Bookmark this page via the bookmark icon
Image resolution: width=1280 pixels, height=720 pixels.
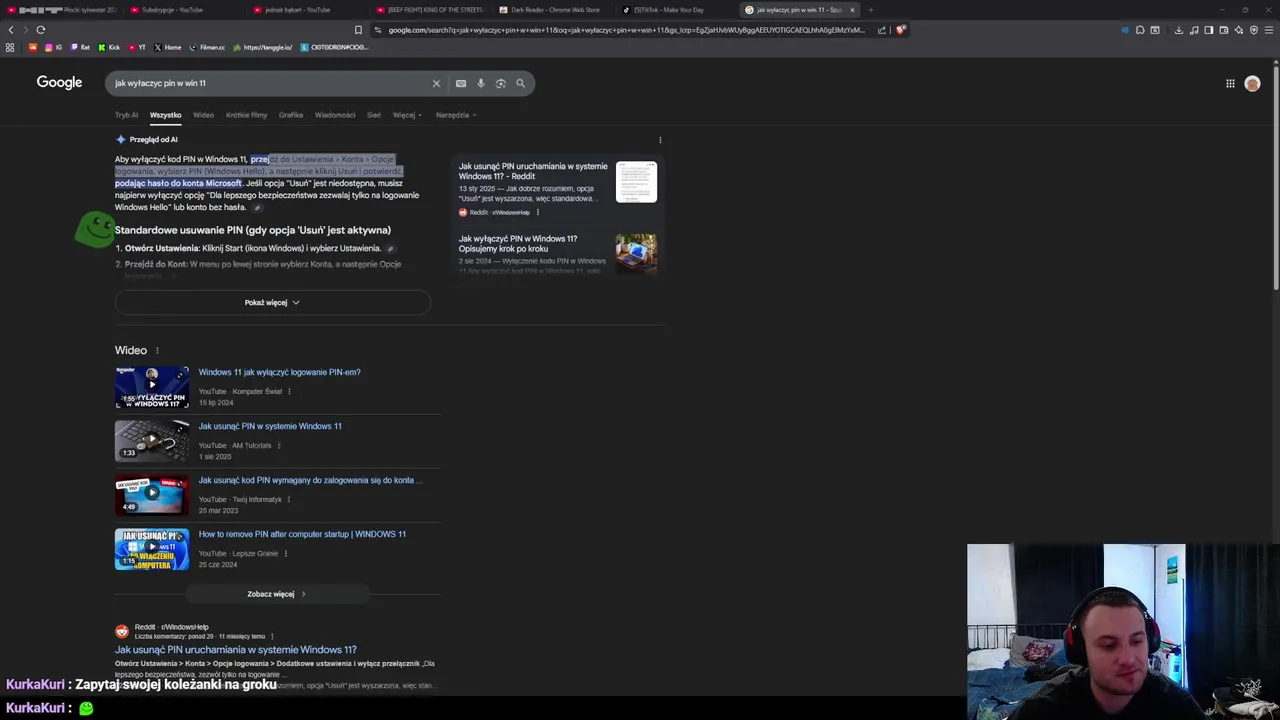(x=359, y=30)
